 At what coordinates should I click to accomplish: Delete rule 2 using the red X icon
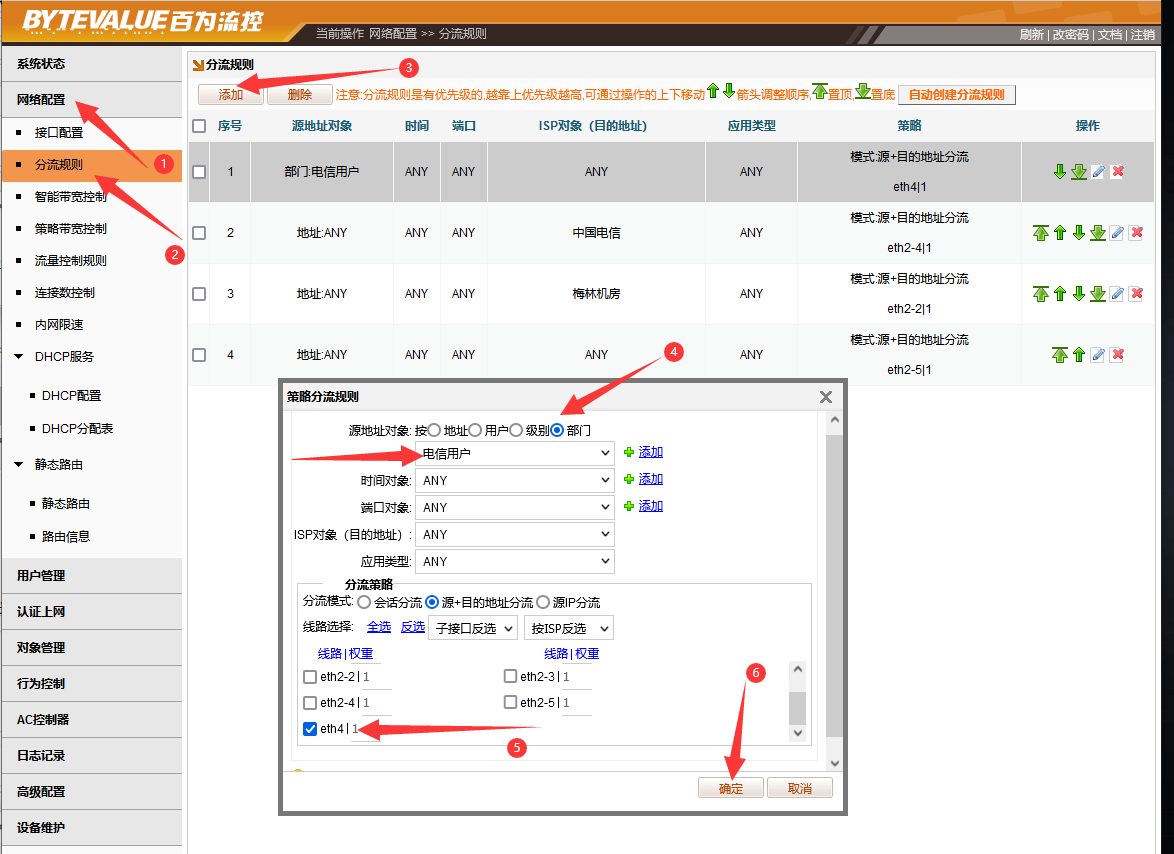pyautogui.click(x=1136, y=233)
